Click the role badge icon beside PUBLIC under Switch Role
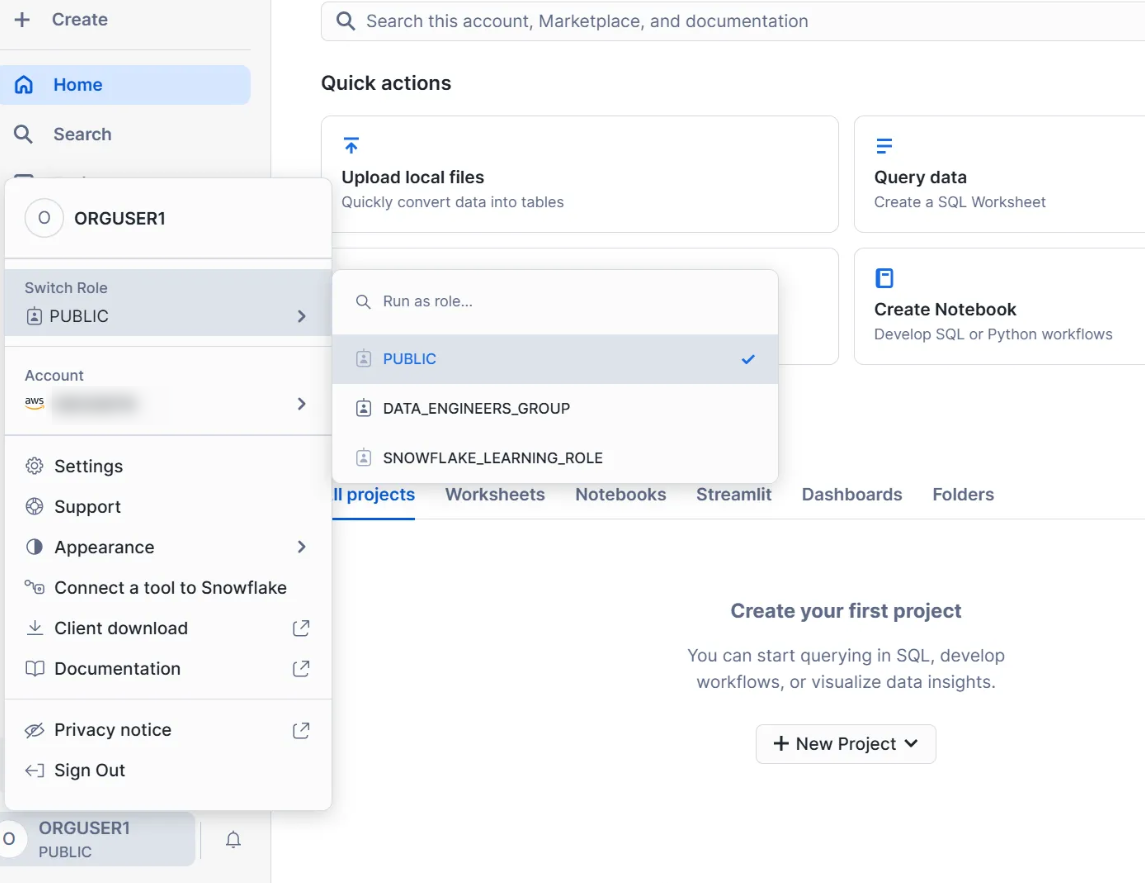 tap(34, 316)
